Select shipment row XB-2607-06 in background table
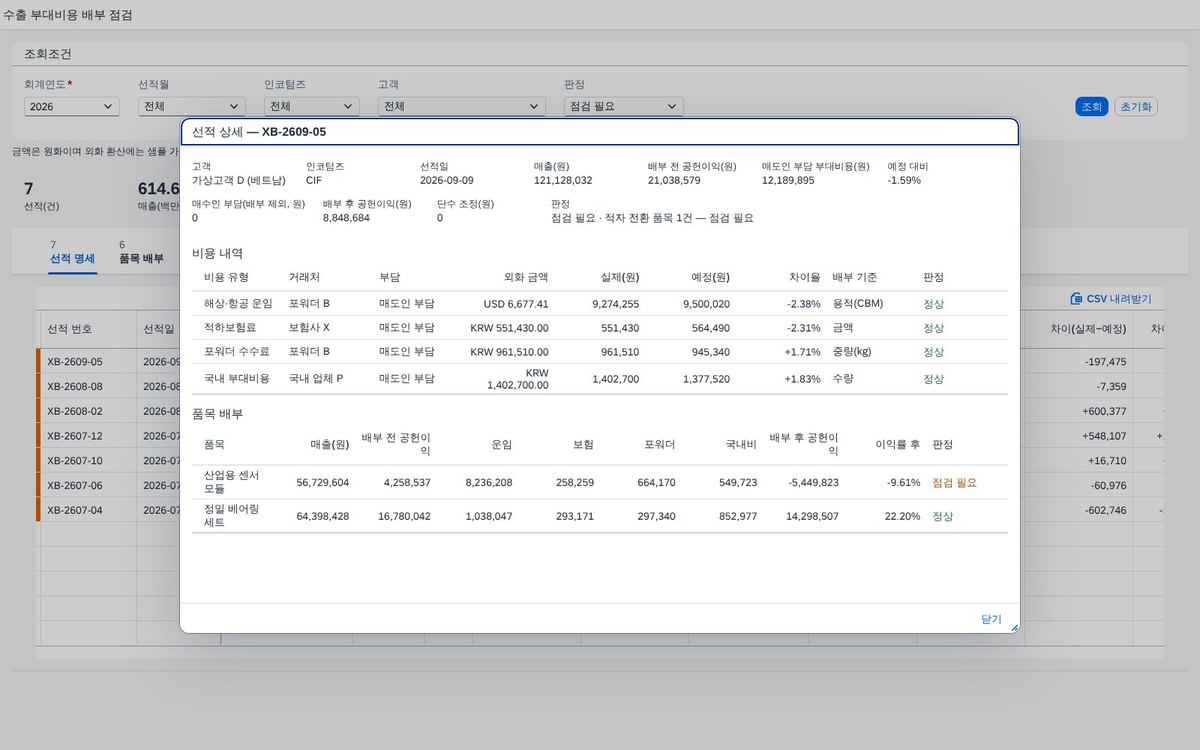The image size is (1200, 750). pos(75,485)
